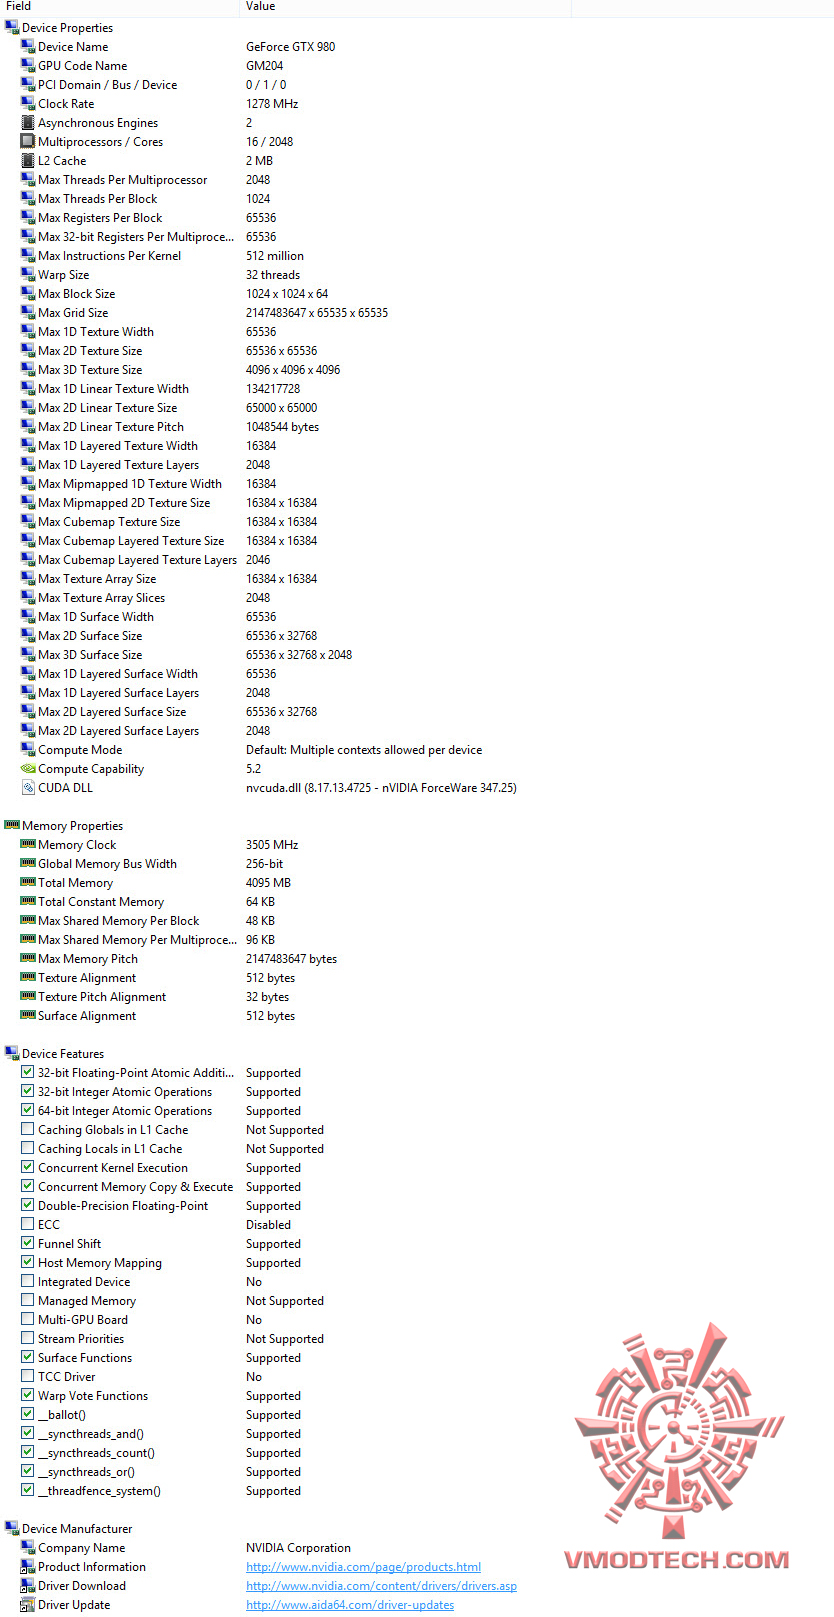Click the Surface Alignment RAM icon
Viewport: 834px width, 1617px height.
point(28,1015)
